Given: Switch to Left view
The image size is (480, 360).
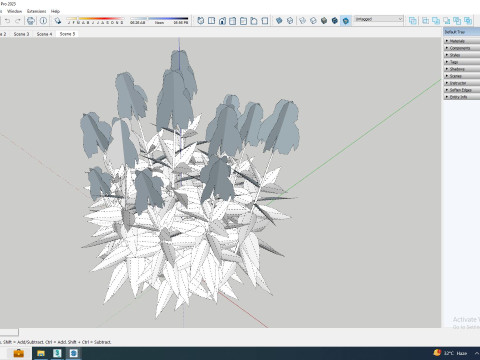Looking at the screenshot, I should [x=254, y=21].
